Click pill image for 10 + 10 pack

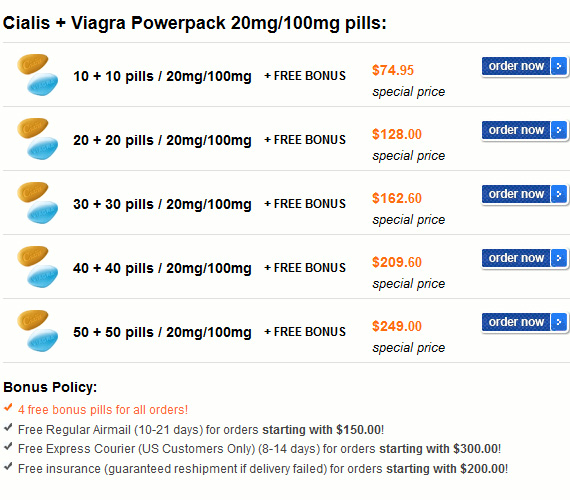pos(37,75)
